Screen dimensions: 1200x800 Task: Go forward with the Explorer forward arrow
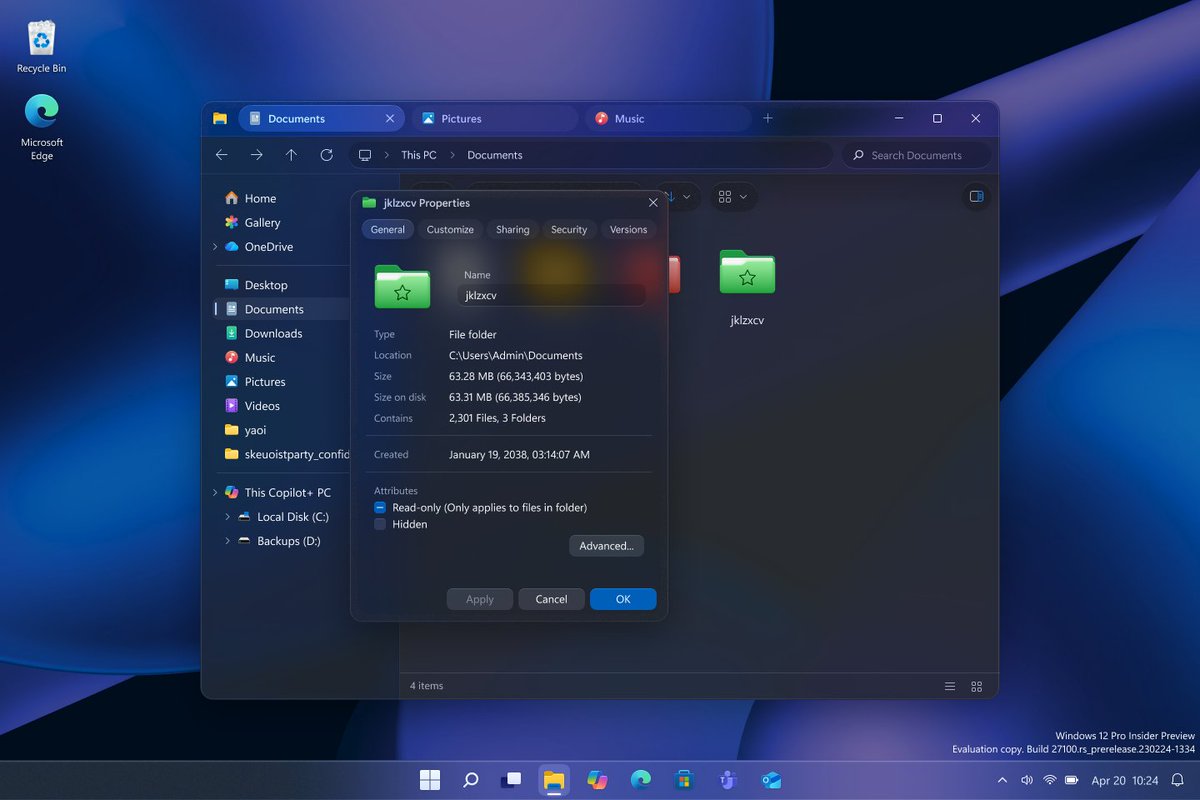(257, 155)
